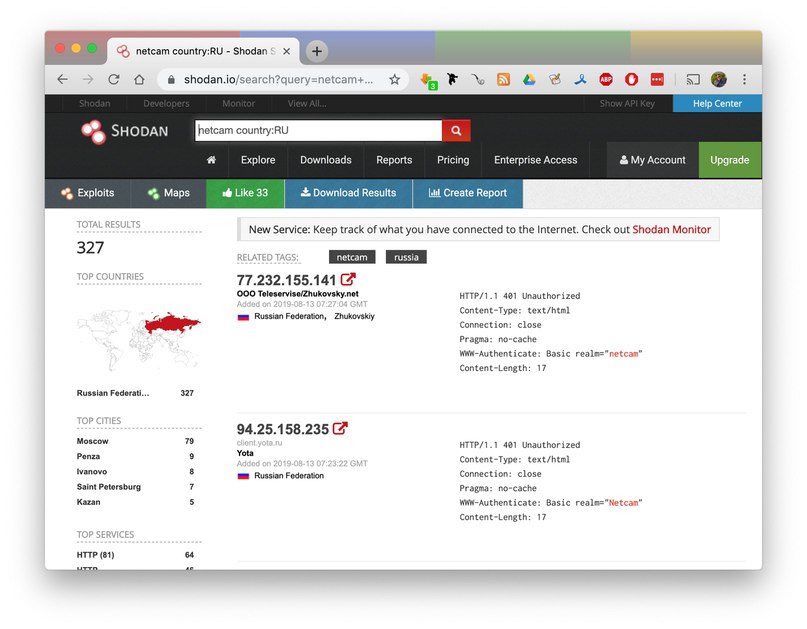Click View All... link in top bar
Screen dimensions: 807x629
click(x=307, y=103)
